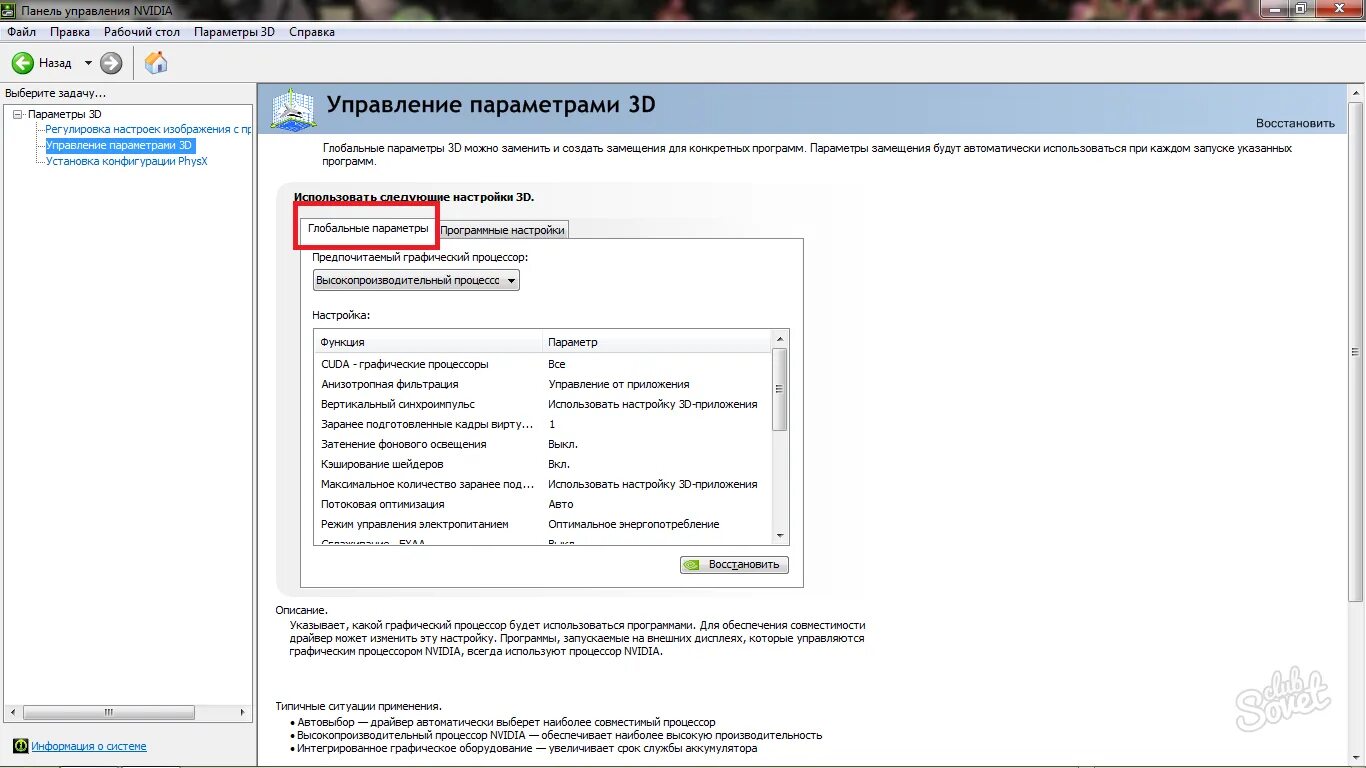Select the Заранее подготовленные кадры вирту… row
Viewport: 1366px width, 768px height.
[x=543, y=424]
